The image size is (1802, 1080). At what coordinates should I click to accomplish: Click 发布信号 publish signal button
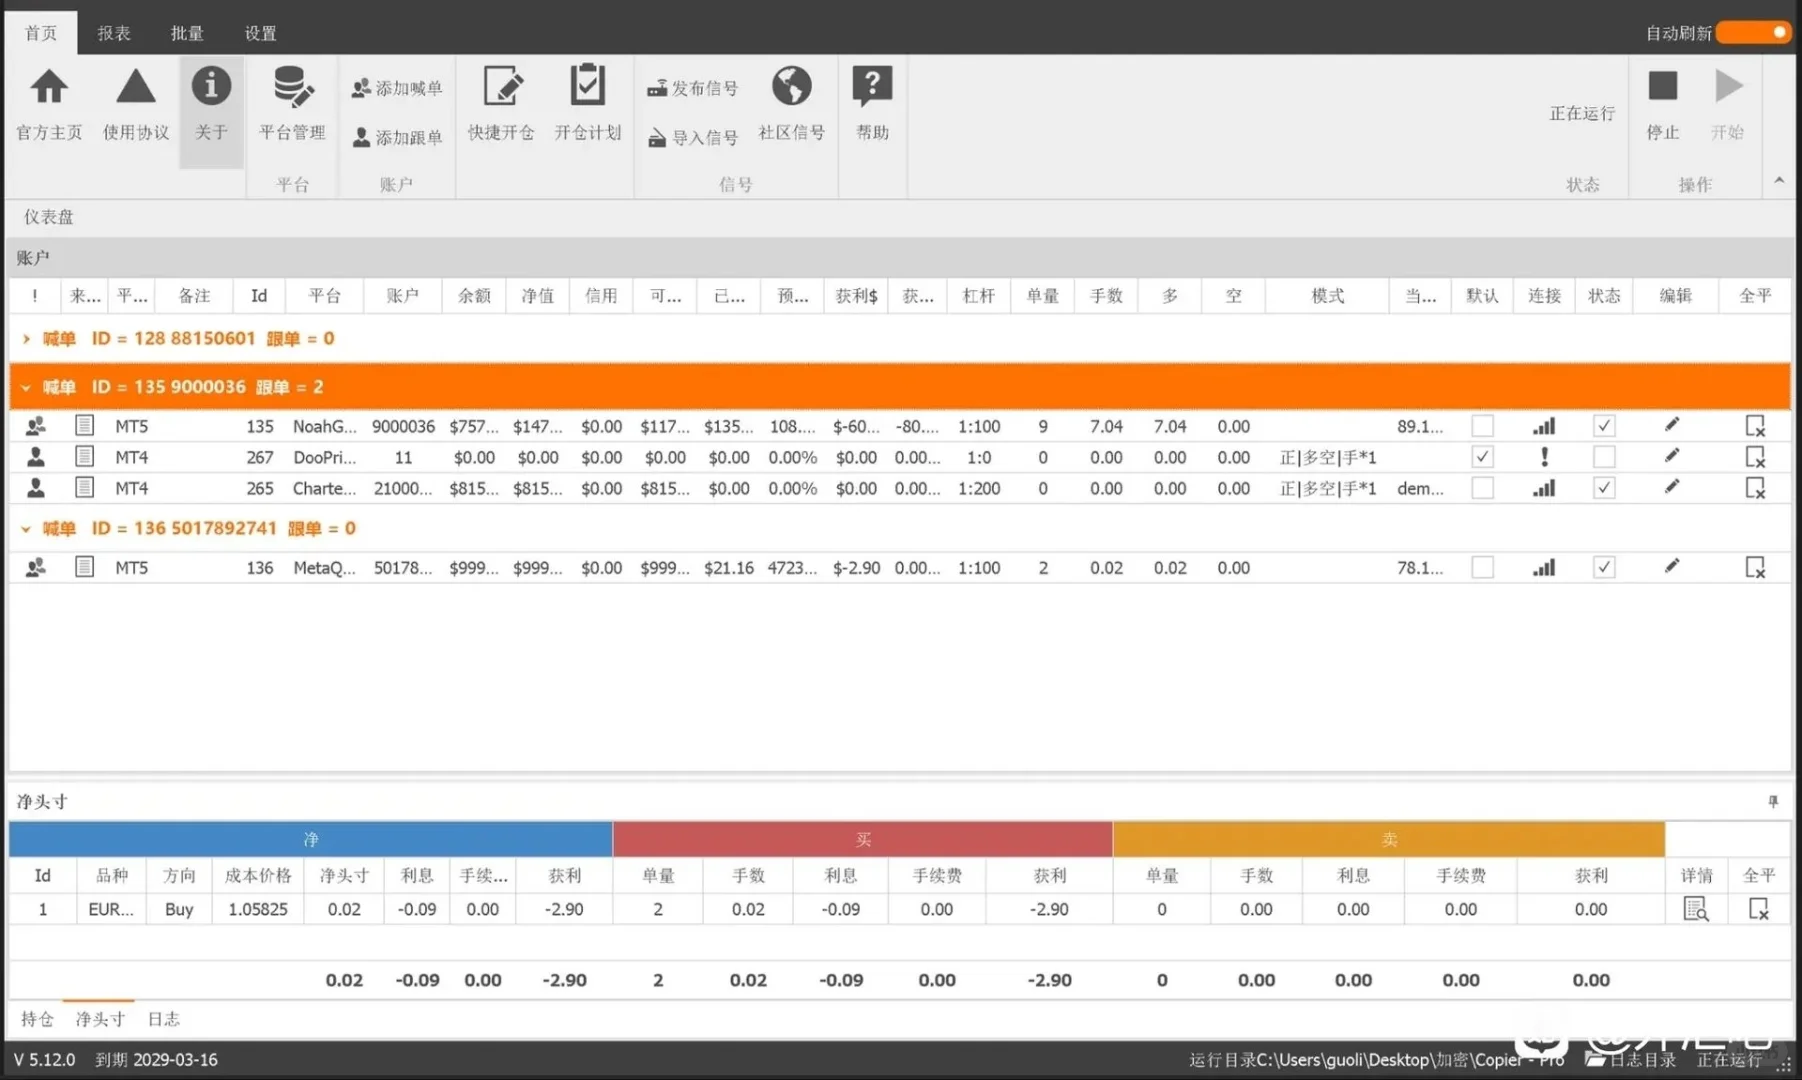(693, 88)
